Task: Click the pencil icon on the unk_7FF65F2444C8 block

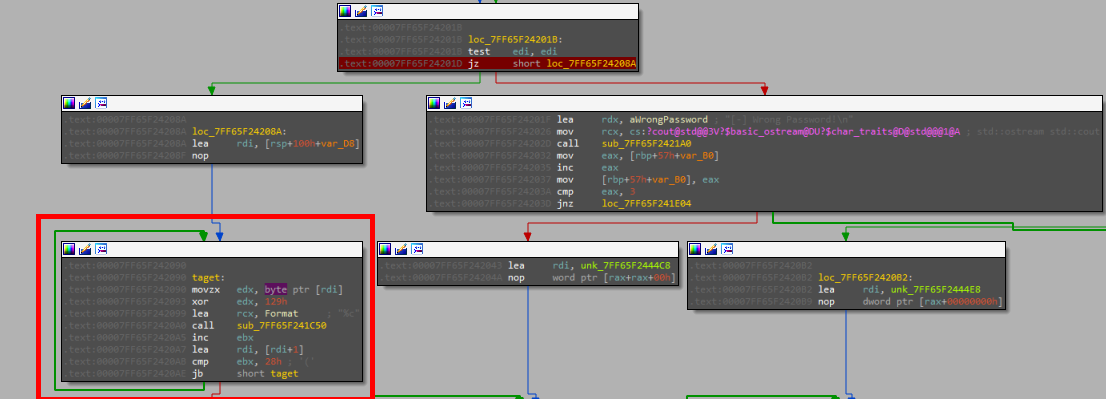Action: [401, 249]
